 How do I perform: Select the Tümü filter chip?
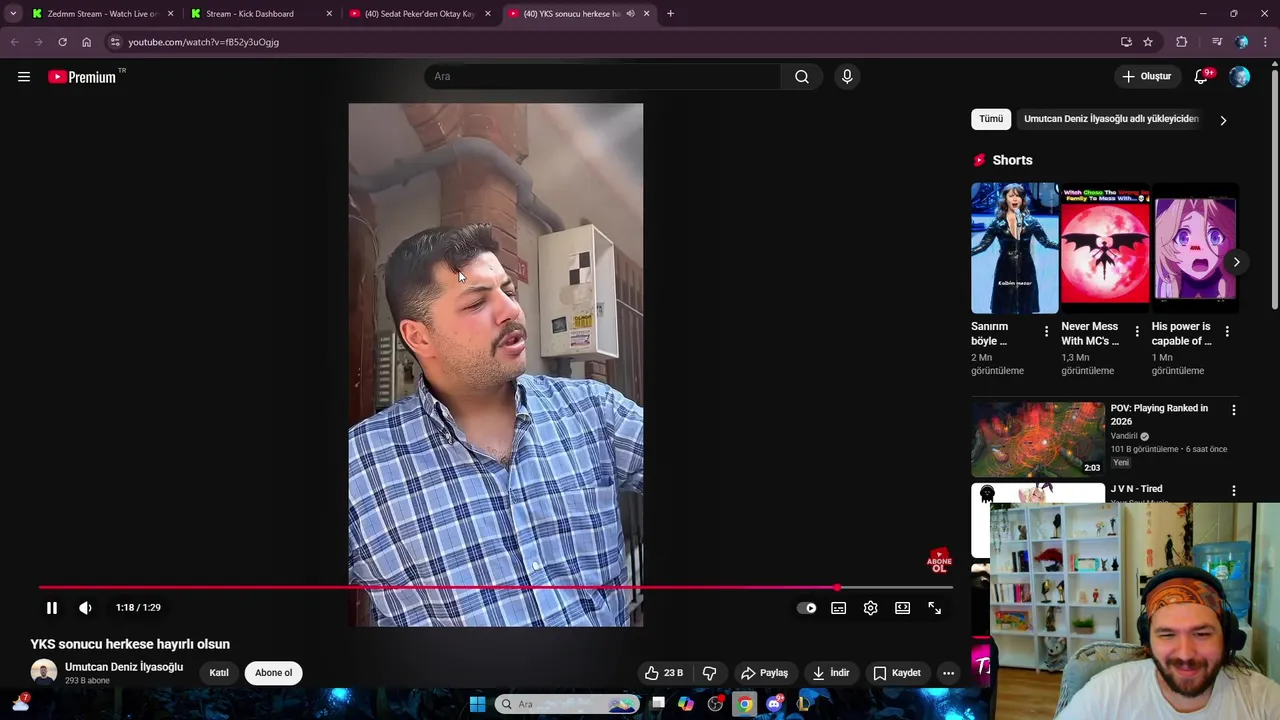991,119
